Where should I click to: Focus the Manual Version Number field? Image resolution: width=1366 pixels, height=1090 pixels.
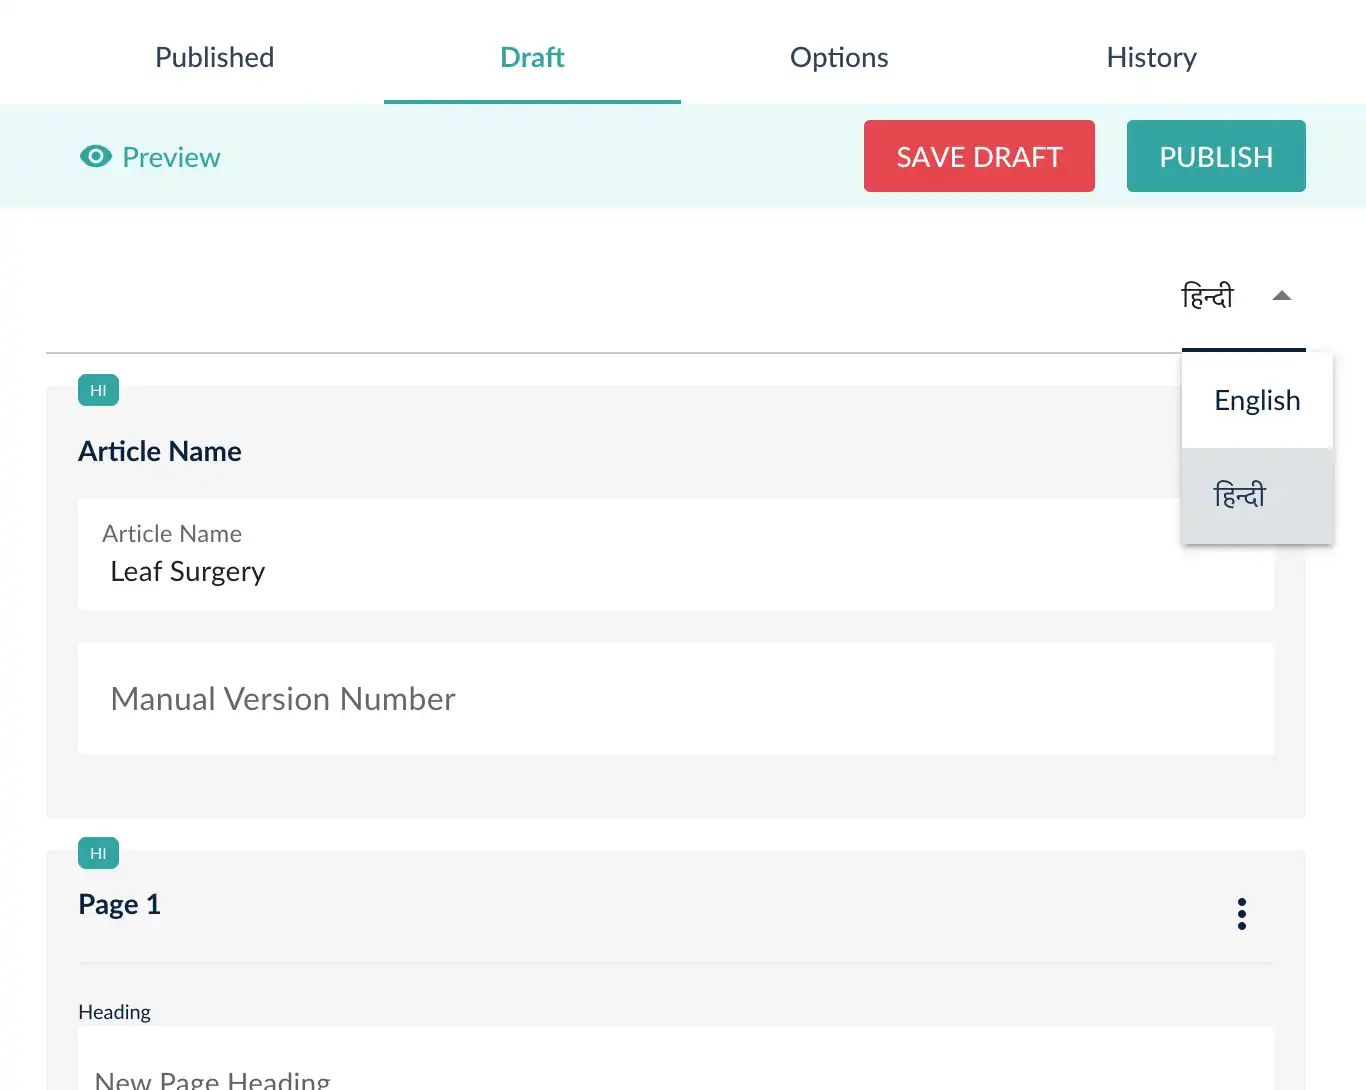pyautogui.click(x=676, y=698)
